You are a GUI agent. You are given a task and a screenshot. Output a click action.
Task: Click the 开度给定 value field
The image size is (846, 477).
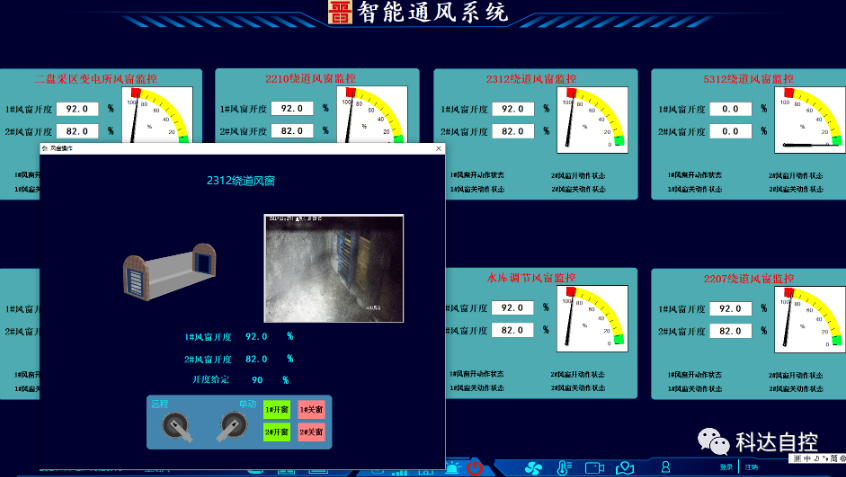pyautogui.click(x=258, y=380)
